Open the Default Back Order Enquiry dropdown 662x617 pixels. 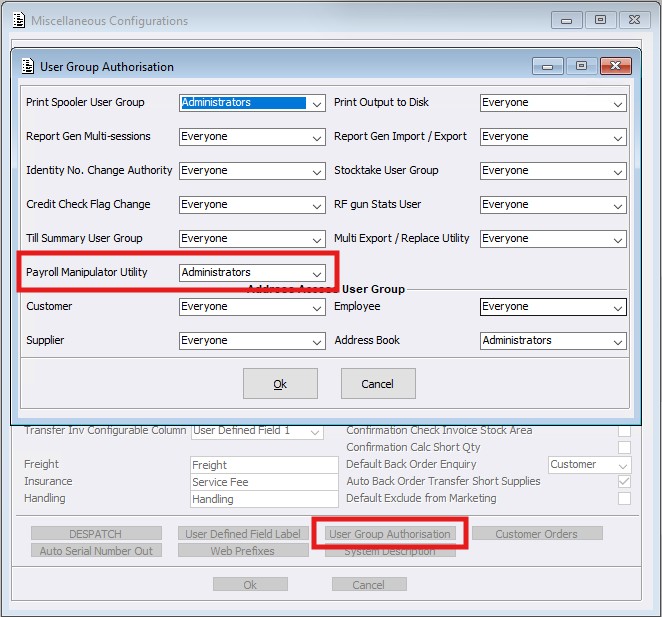point(623,465)
